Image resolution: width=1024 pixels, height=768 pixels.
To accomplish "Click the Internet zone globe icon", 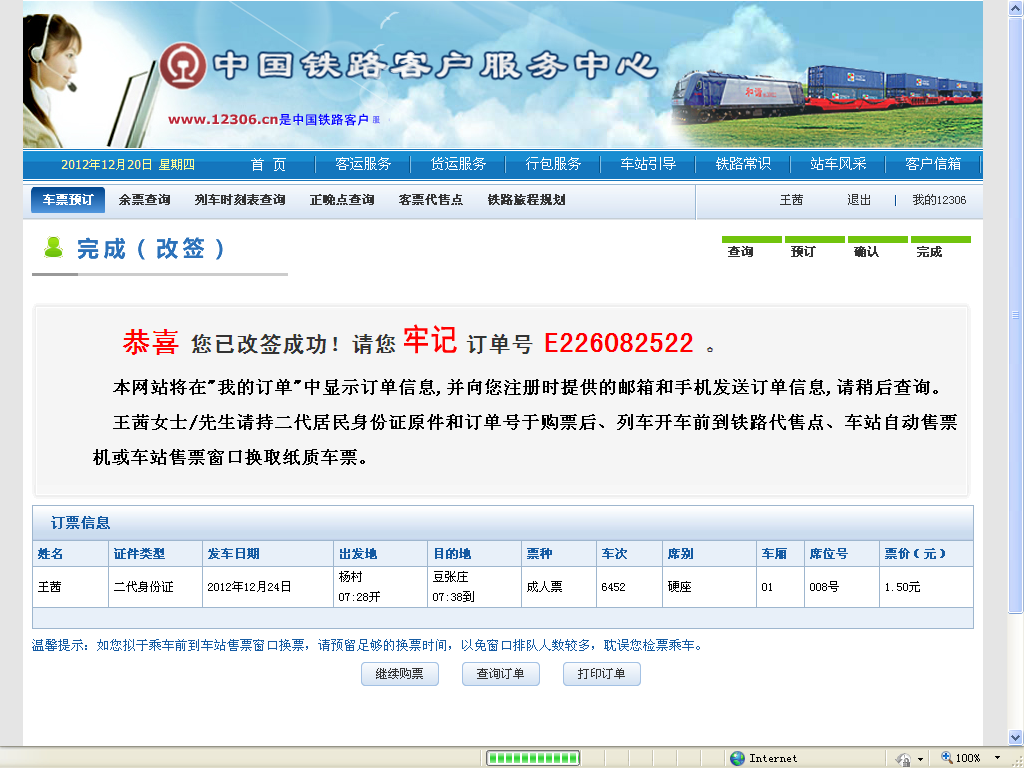I will click(x=737, y=758).
